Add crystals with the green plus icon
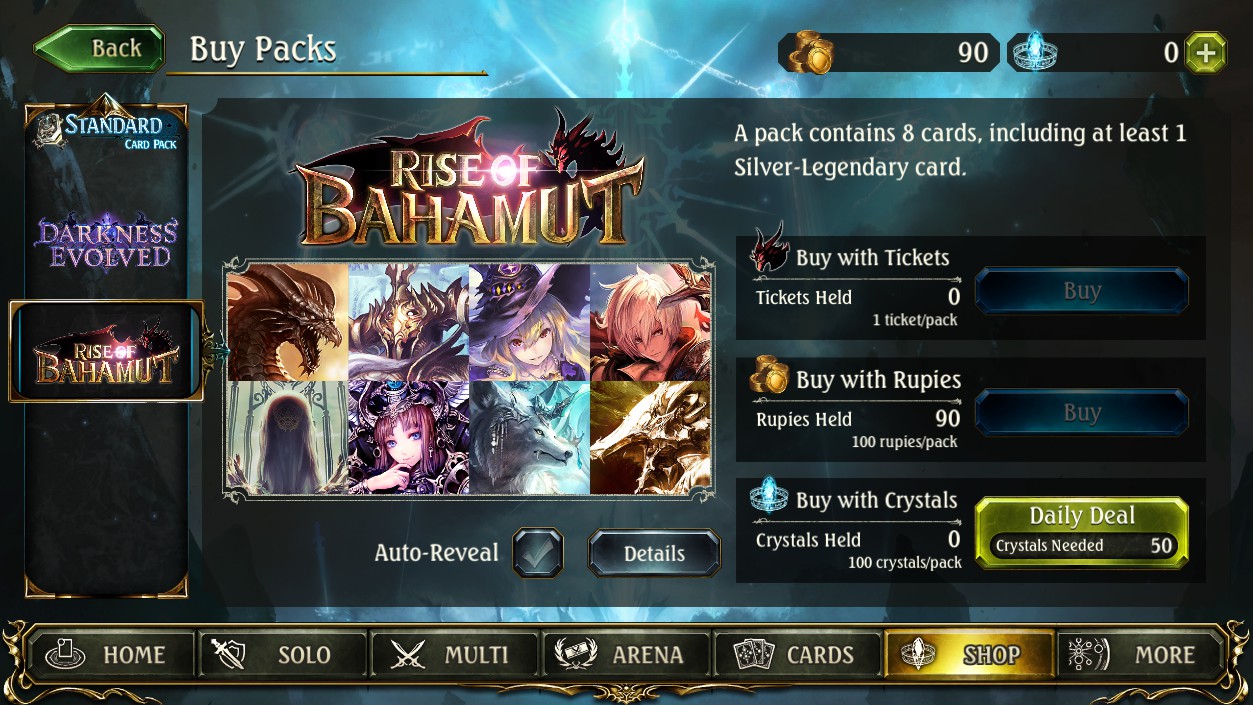Image resolution: width=1253 pixels, height=705 pixels. 1205,53
